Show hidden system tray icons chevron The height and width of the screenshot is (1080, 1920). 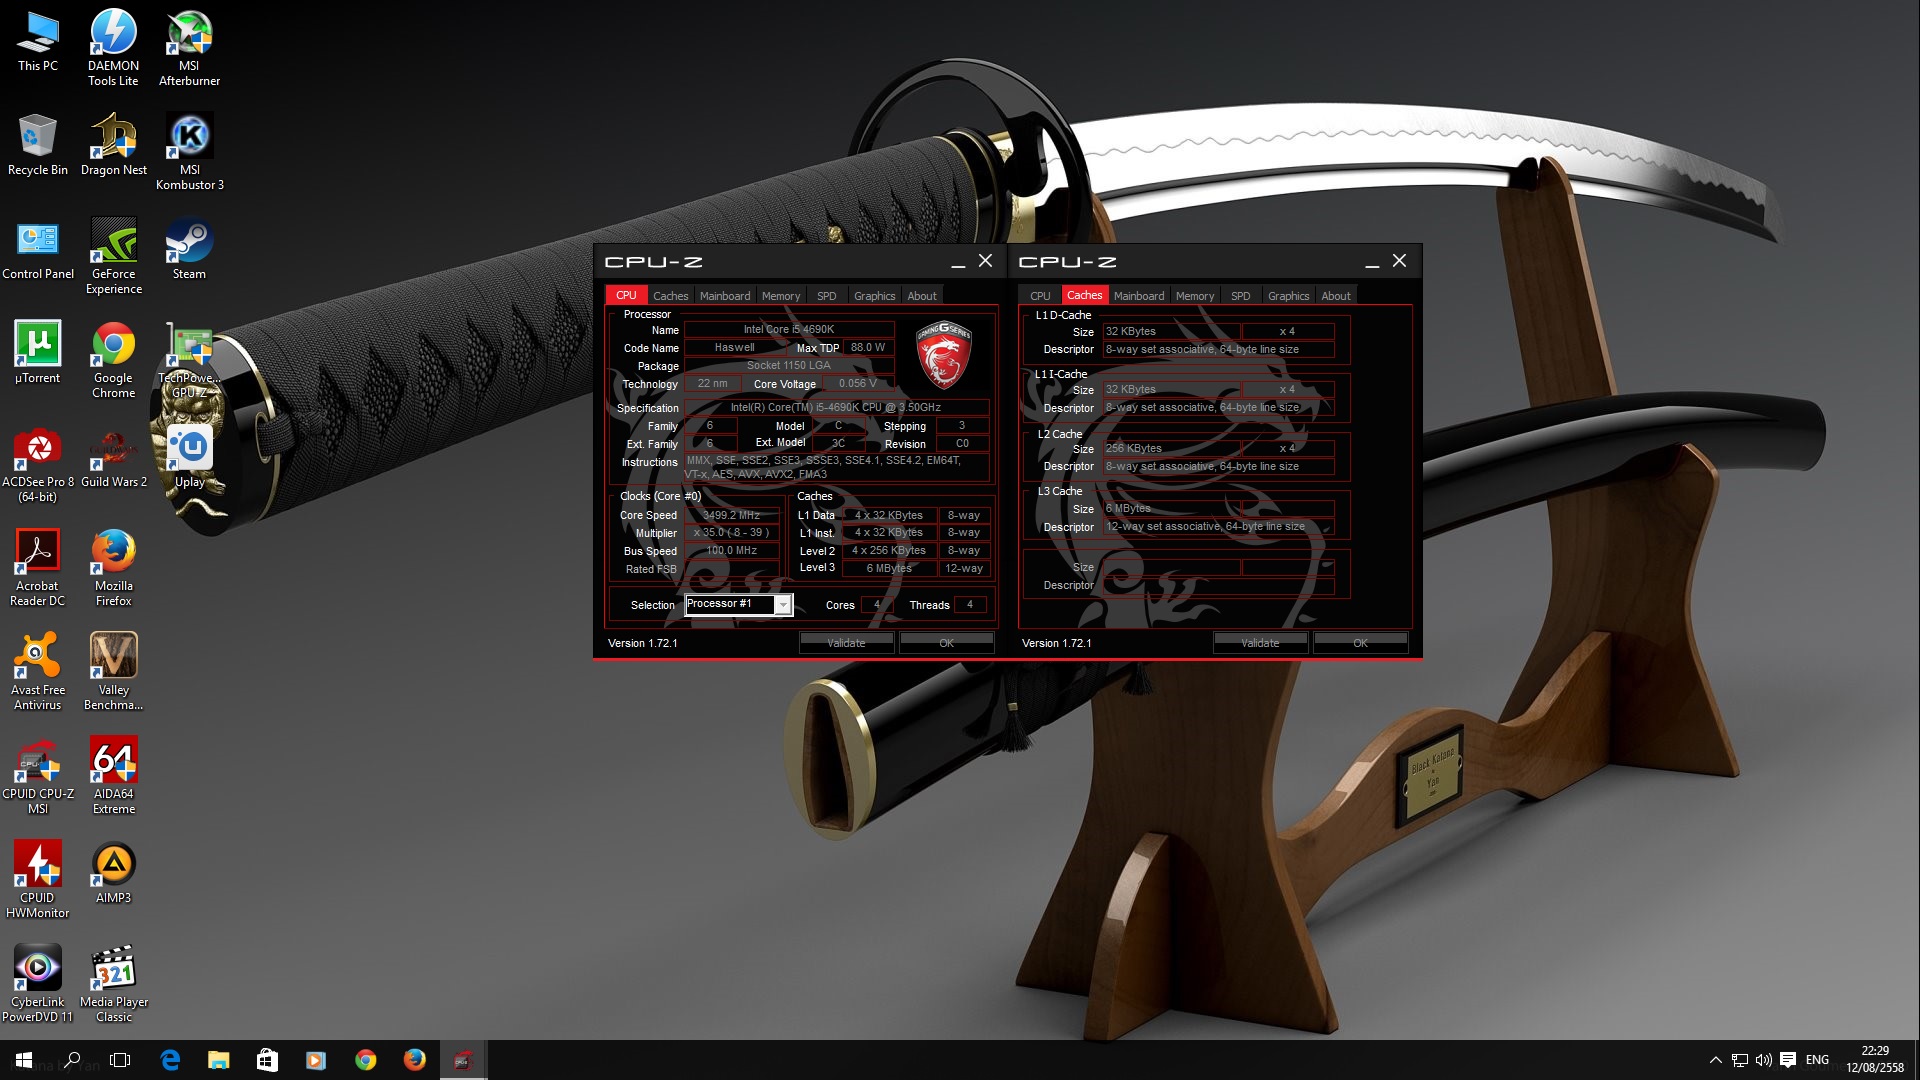coord(1715,1060)
